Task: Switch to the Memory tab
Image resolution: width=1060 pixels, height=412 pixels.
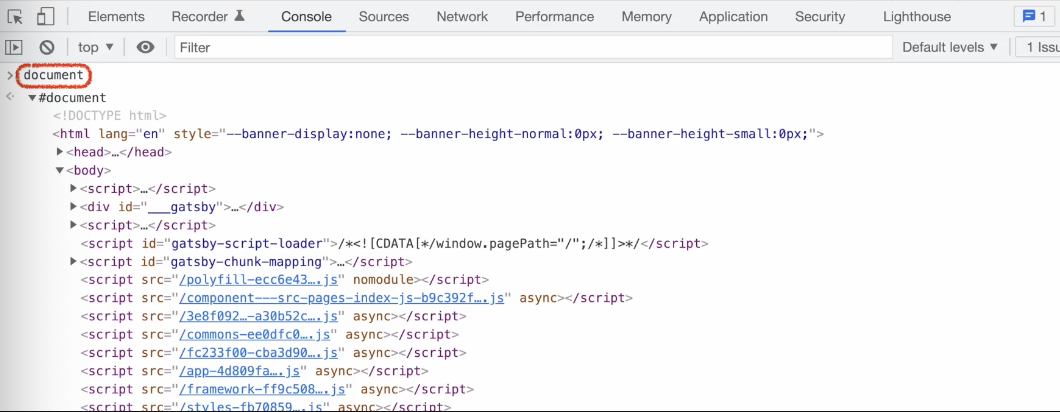Action: pyautogui.click(x=646, y=17)
